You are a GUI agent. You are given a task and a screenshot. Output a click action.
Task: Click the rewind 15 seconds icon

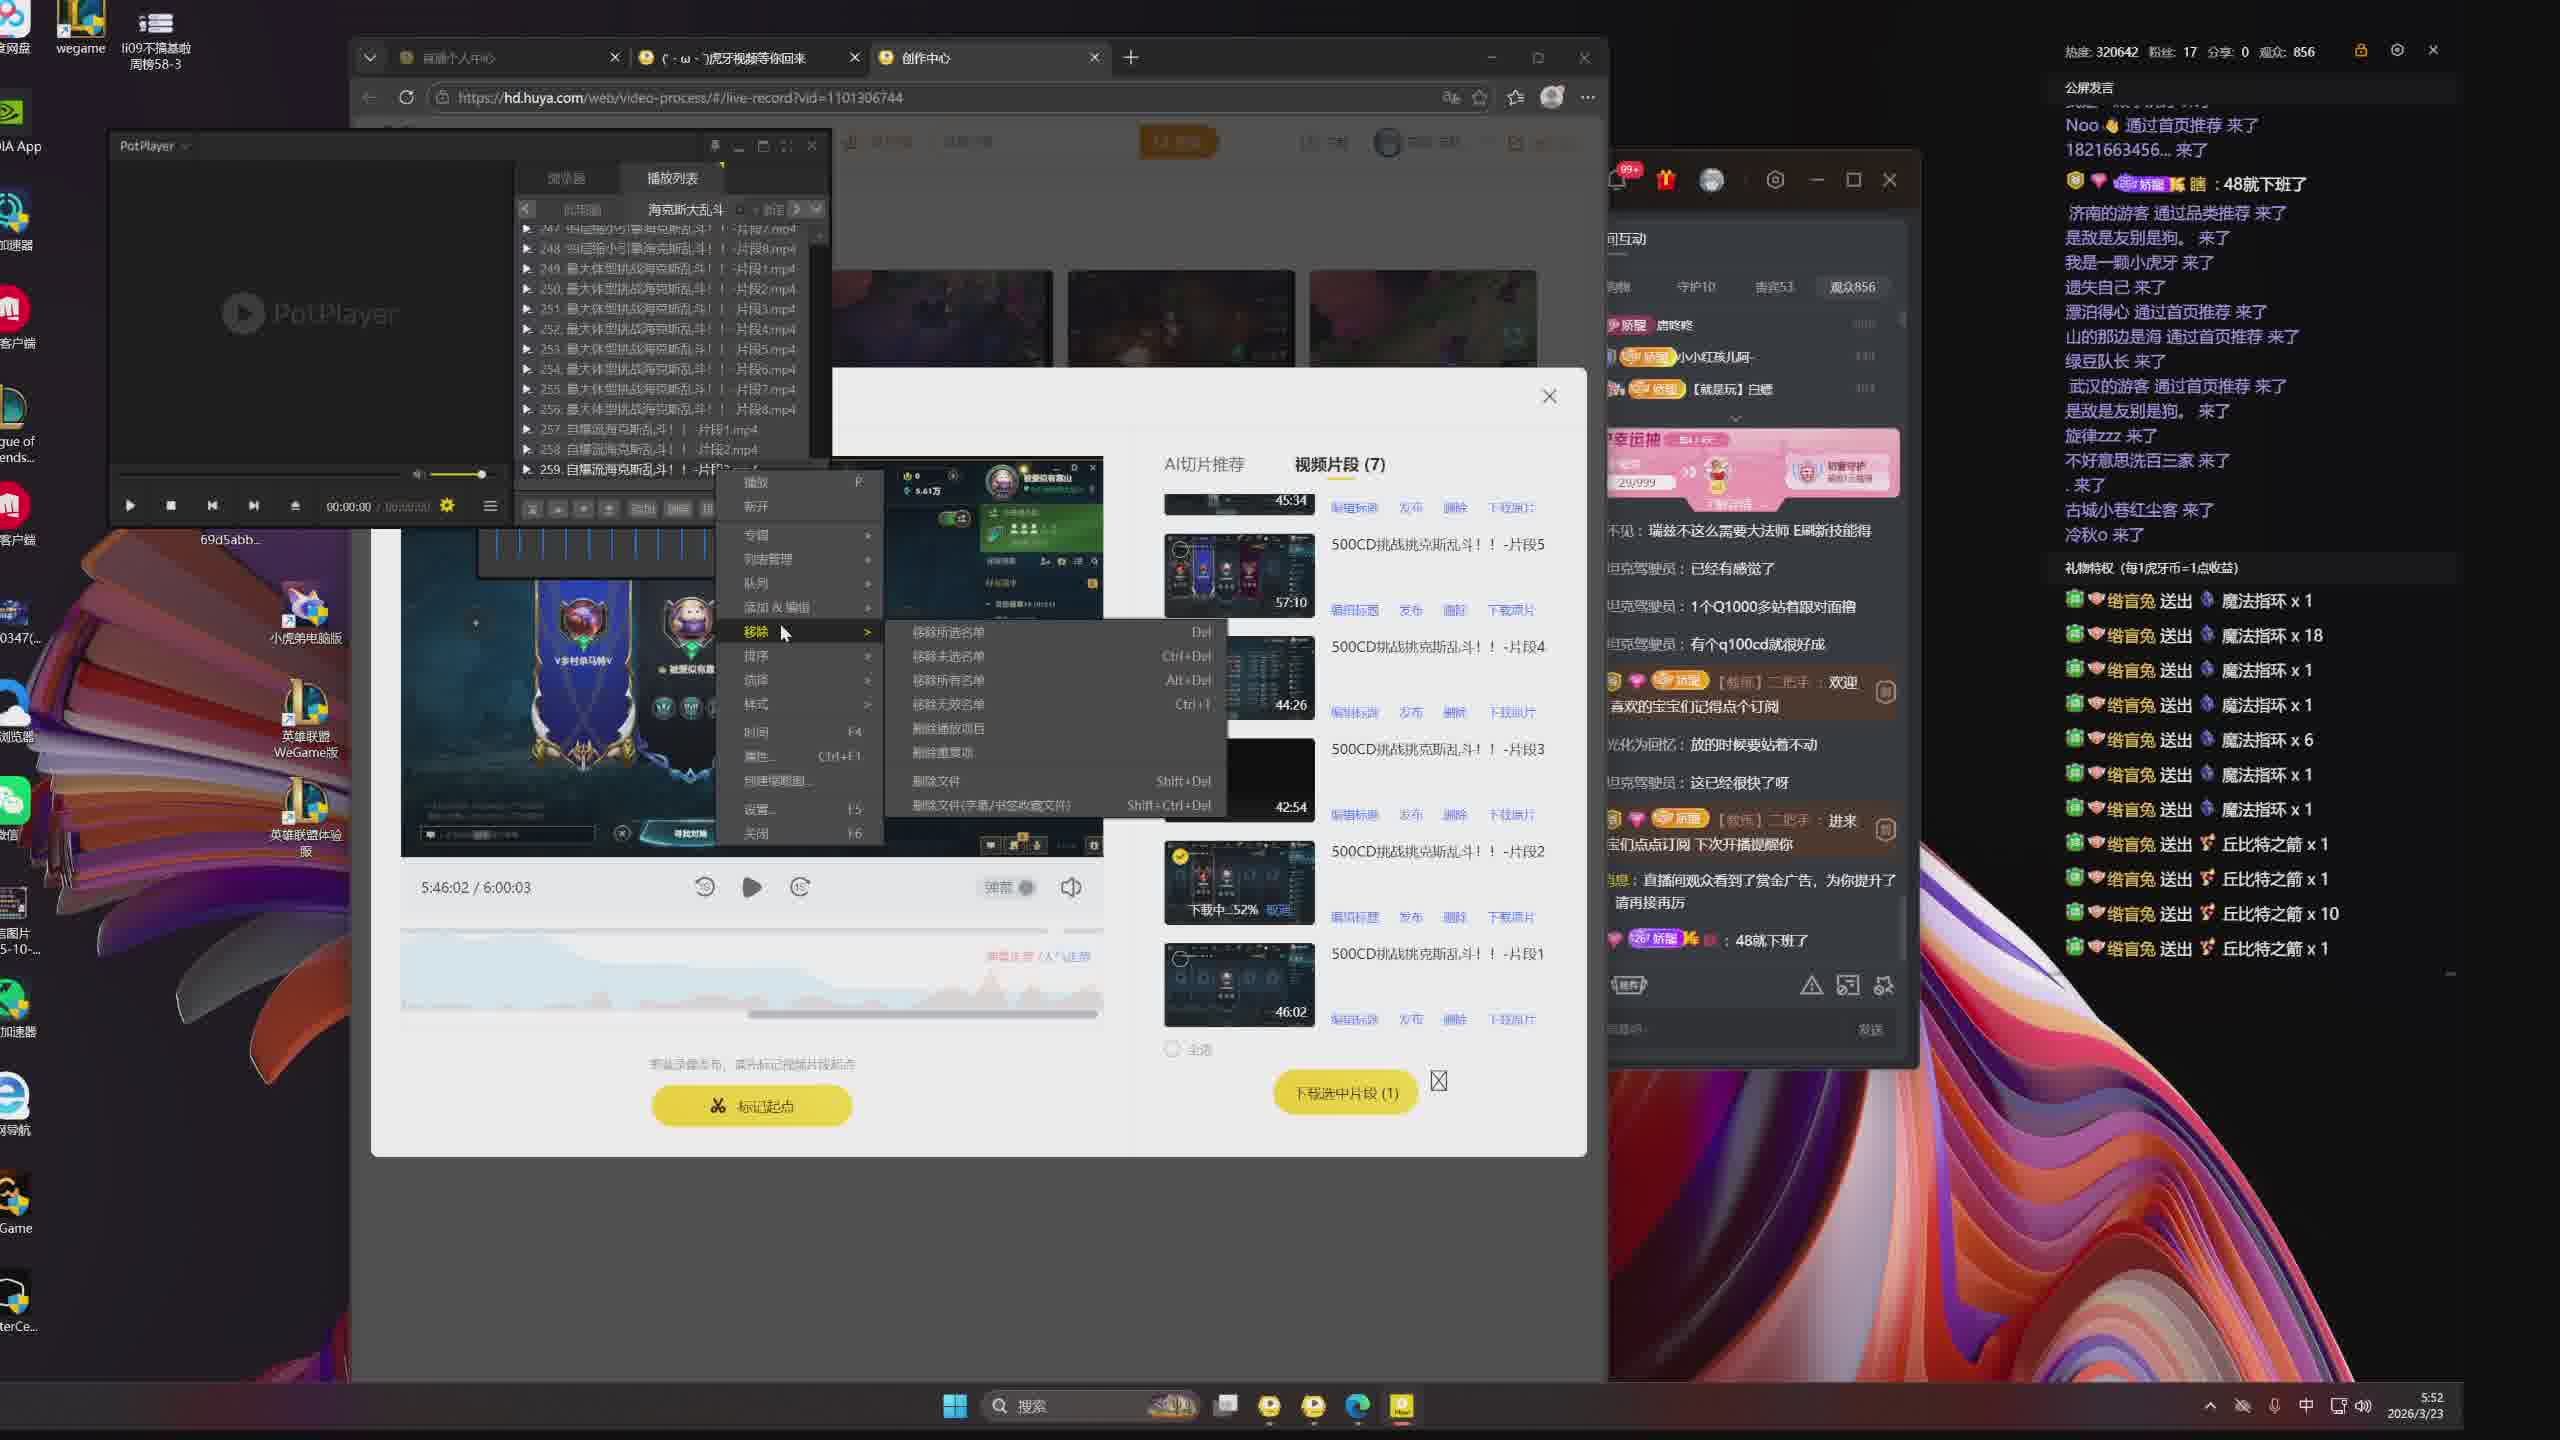704,887
